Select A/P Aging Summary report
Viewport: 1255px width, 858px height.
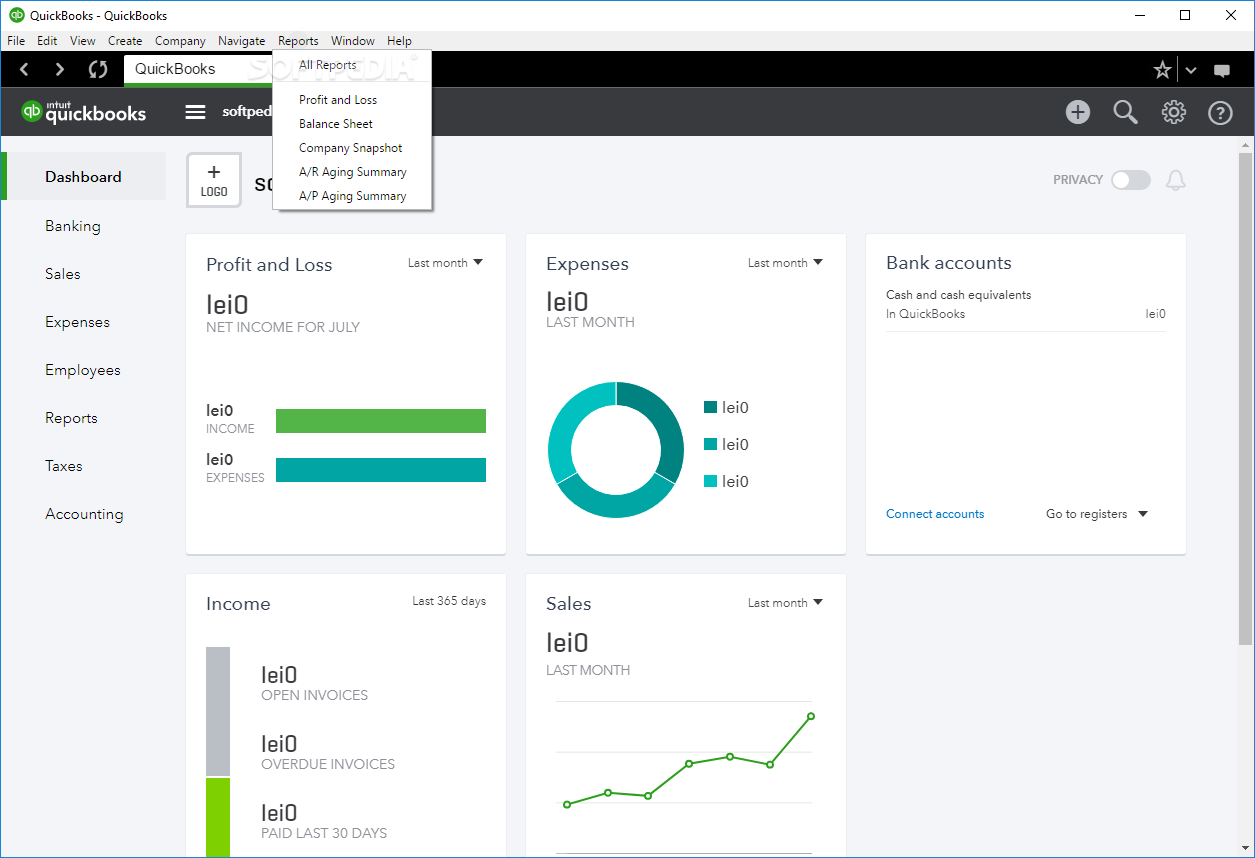[x=352, y=196]
